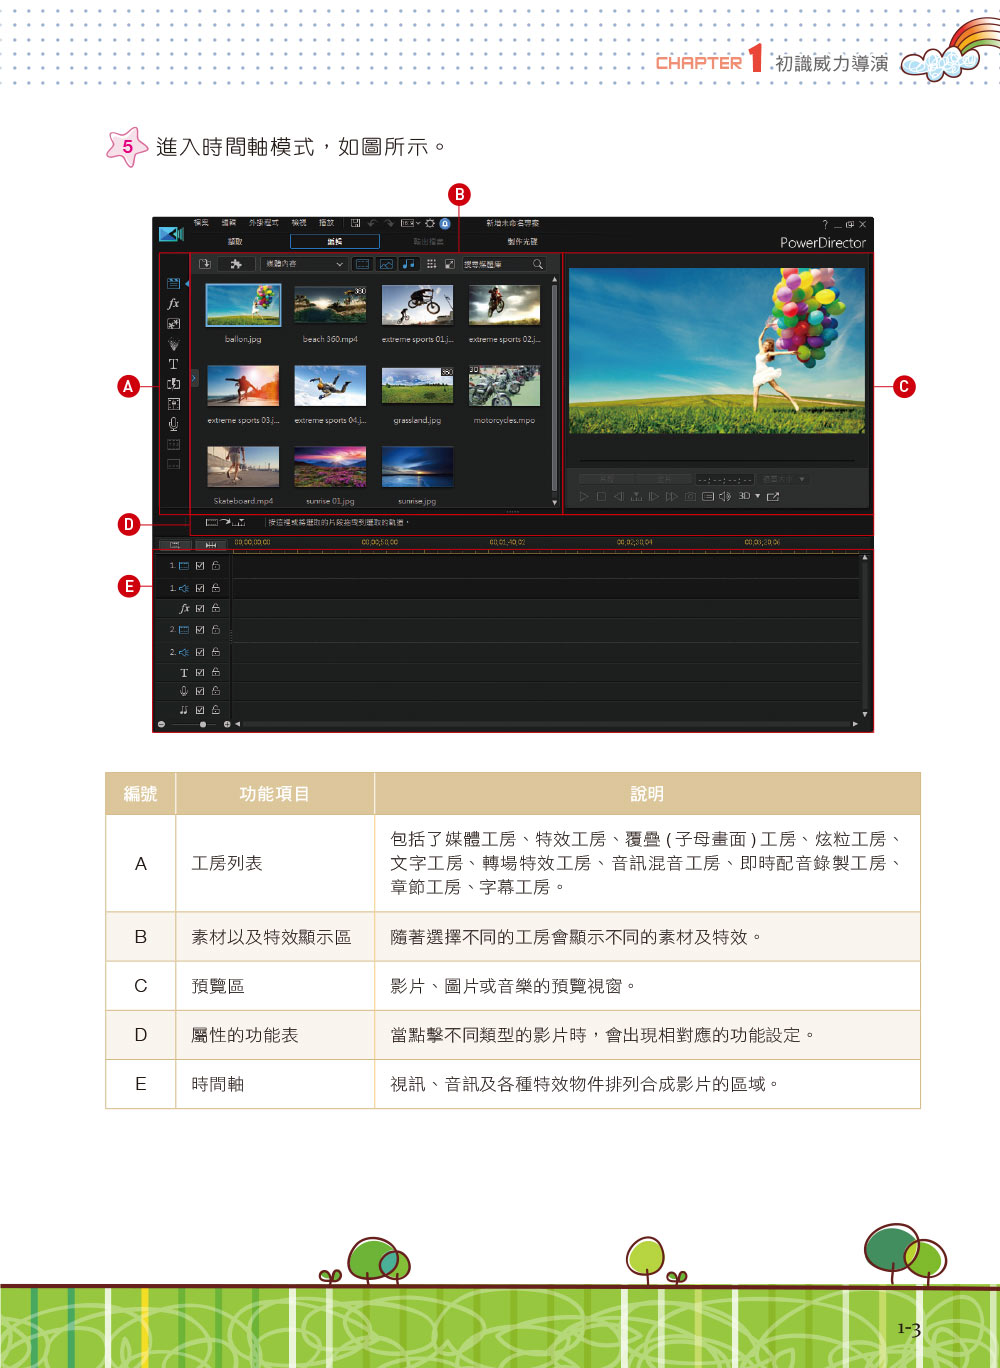The image size is (1000, 1368).
Task: Open the Subtitle Room icon
Action: pyautogui.click(x=173, y=464)
